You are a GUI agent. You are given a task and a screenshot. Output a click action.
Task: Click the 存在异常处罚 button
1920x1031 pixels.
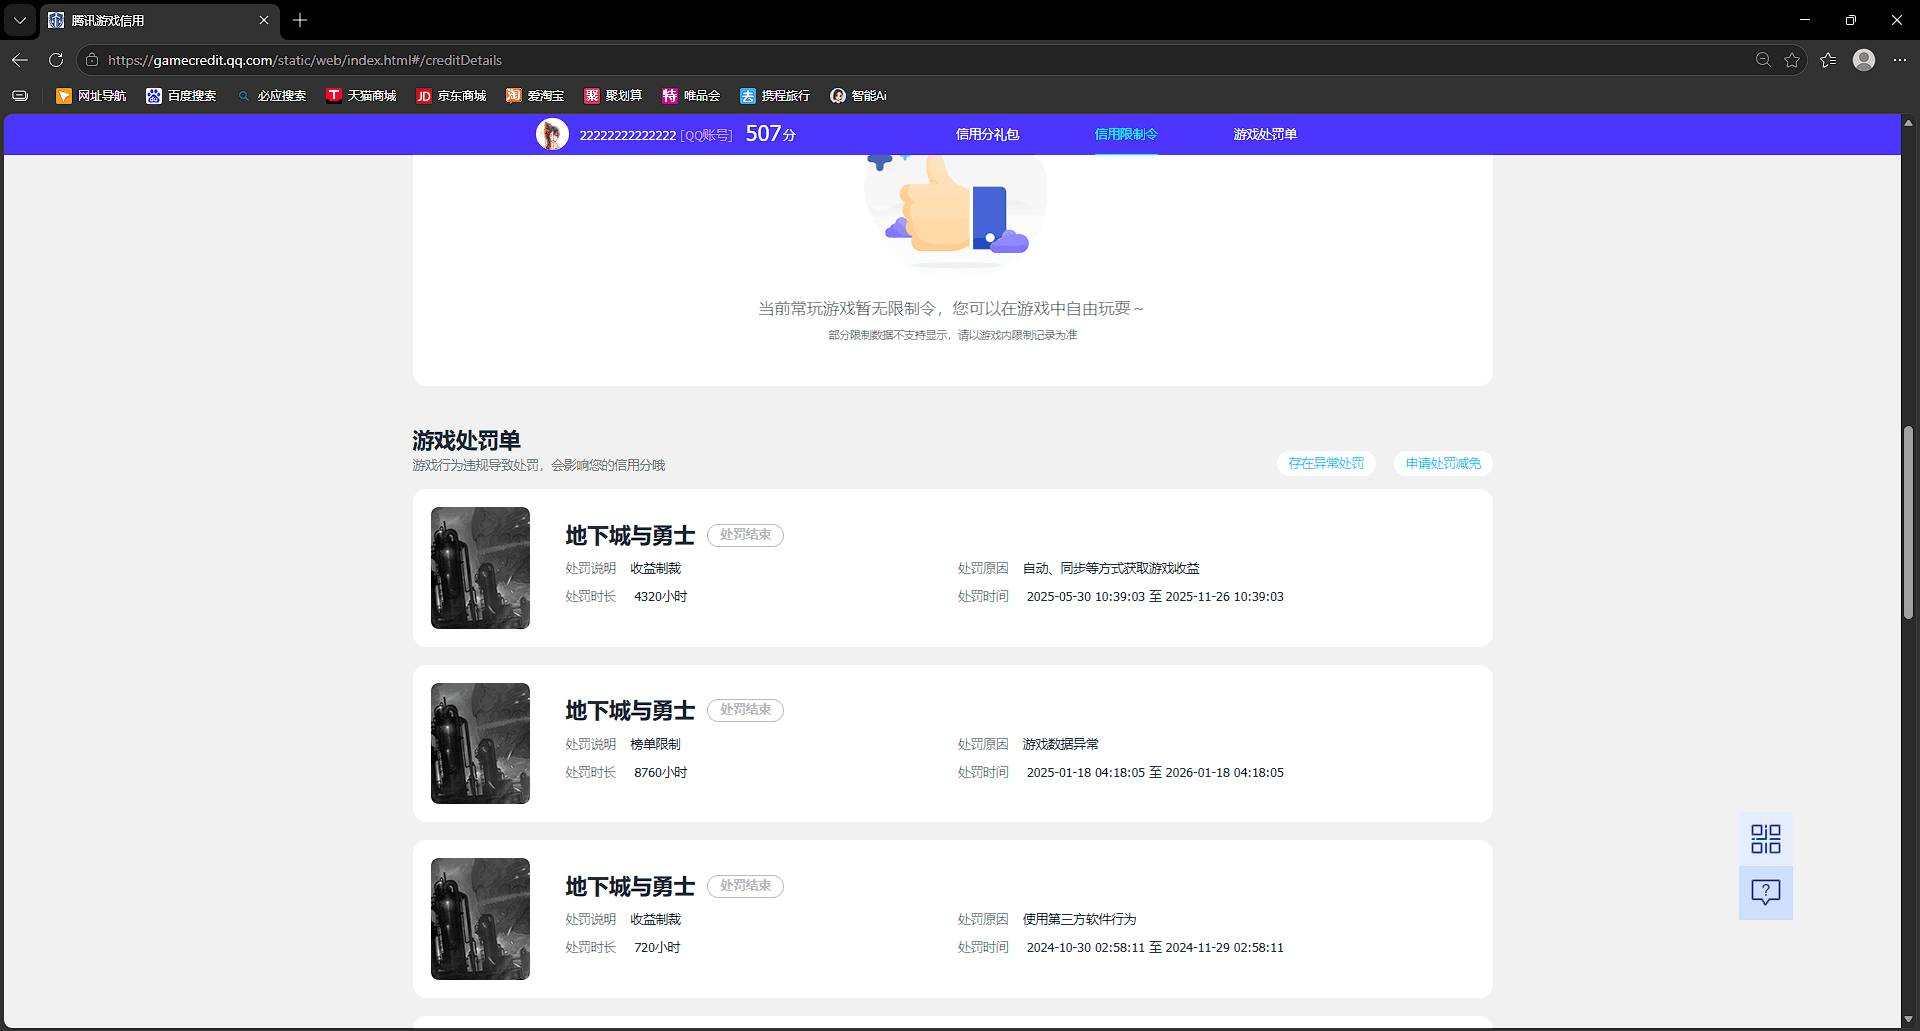[1326, 463]
